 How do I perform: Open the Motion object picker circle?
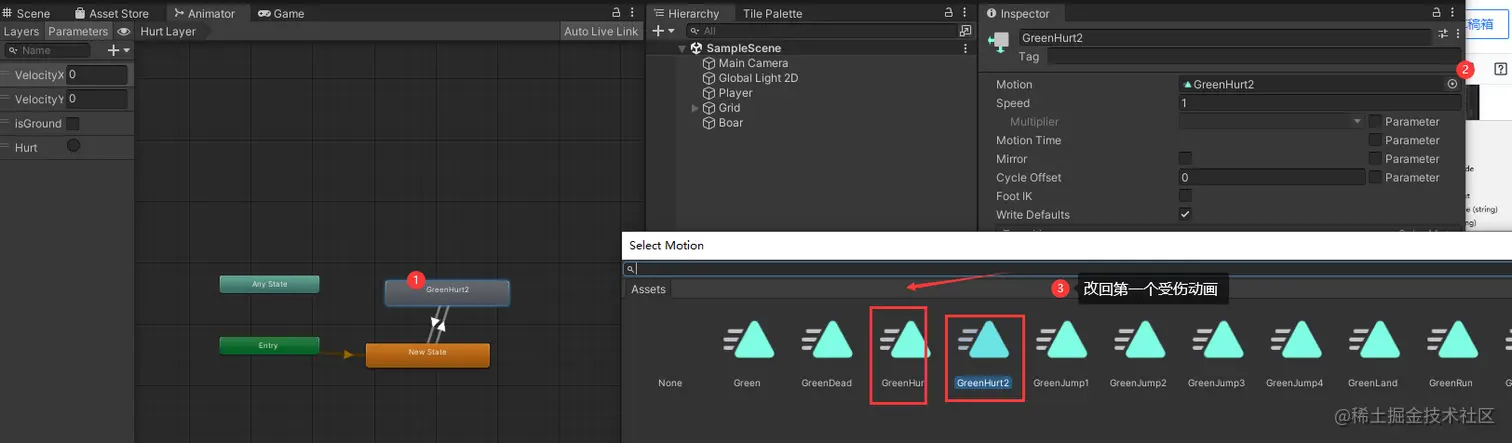pyautogui.click(x=1453, y=84)
